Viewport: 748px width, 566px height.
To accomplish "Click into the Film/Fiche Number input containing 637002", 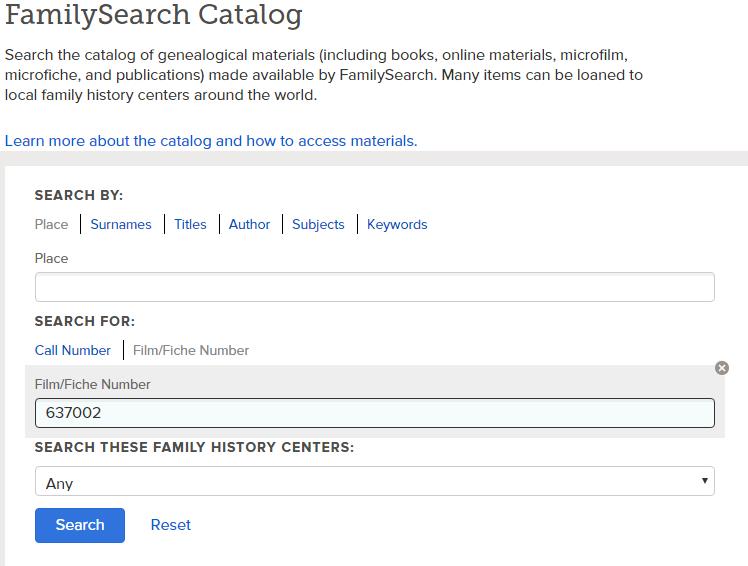I will (374, 413).
